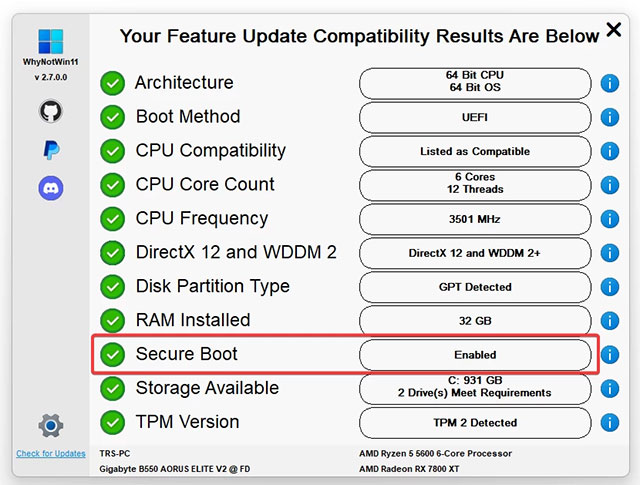View CPU Compatibility info details
The image size is (640, 485).
[610, 151]
